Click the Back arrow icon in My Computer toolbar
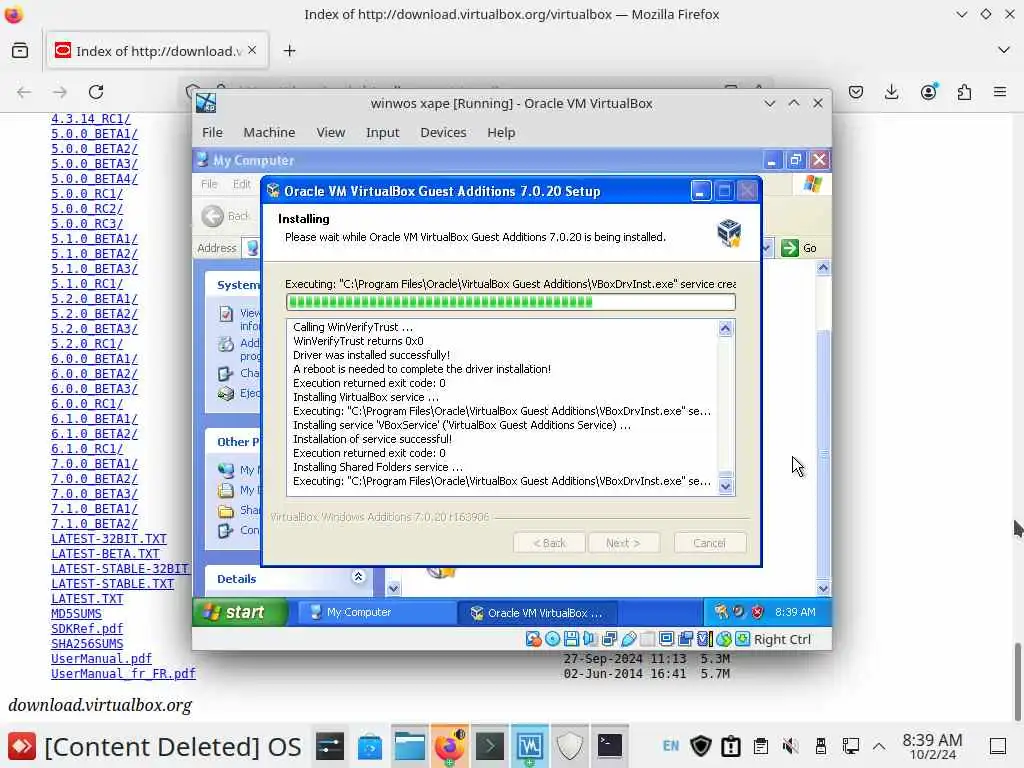The width and height of the screenshot is (1024, 768). tap(212, 216)
